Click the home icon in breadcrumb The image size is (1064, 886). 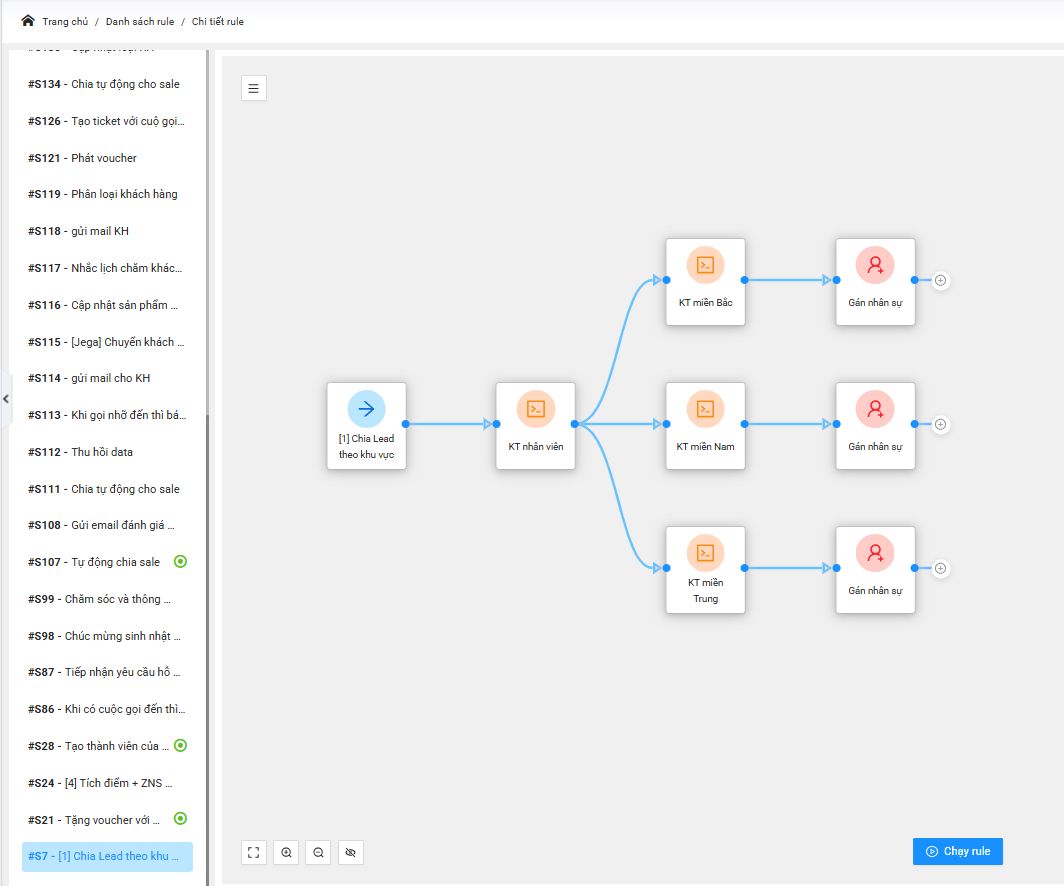tap(28, 21)
